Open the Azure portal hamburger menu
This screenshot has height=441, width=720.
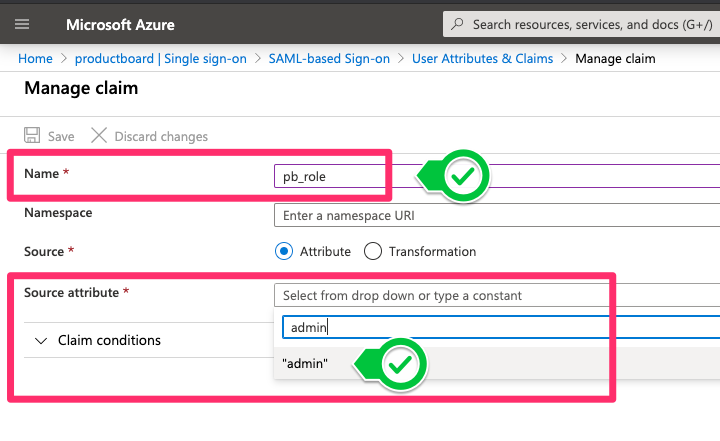click(22, 23)
